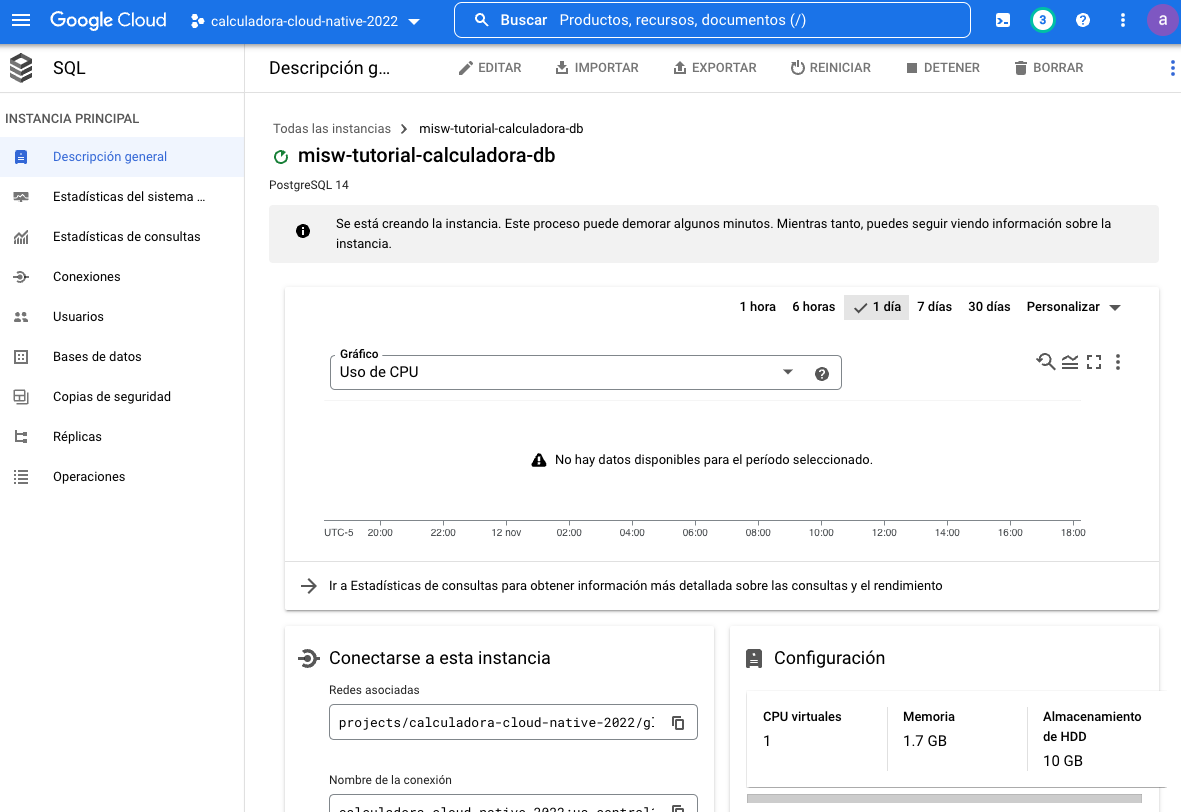This screenshot has height=812, width=1181.
Task: Toggle the chart legend icon
Action: pos(1070,362)
